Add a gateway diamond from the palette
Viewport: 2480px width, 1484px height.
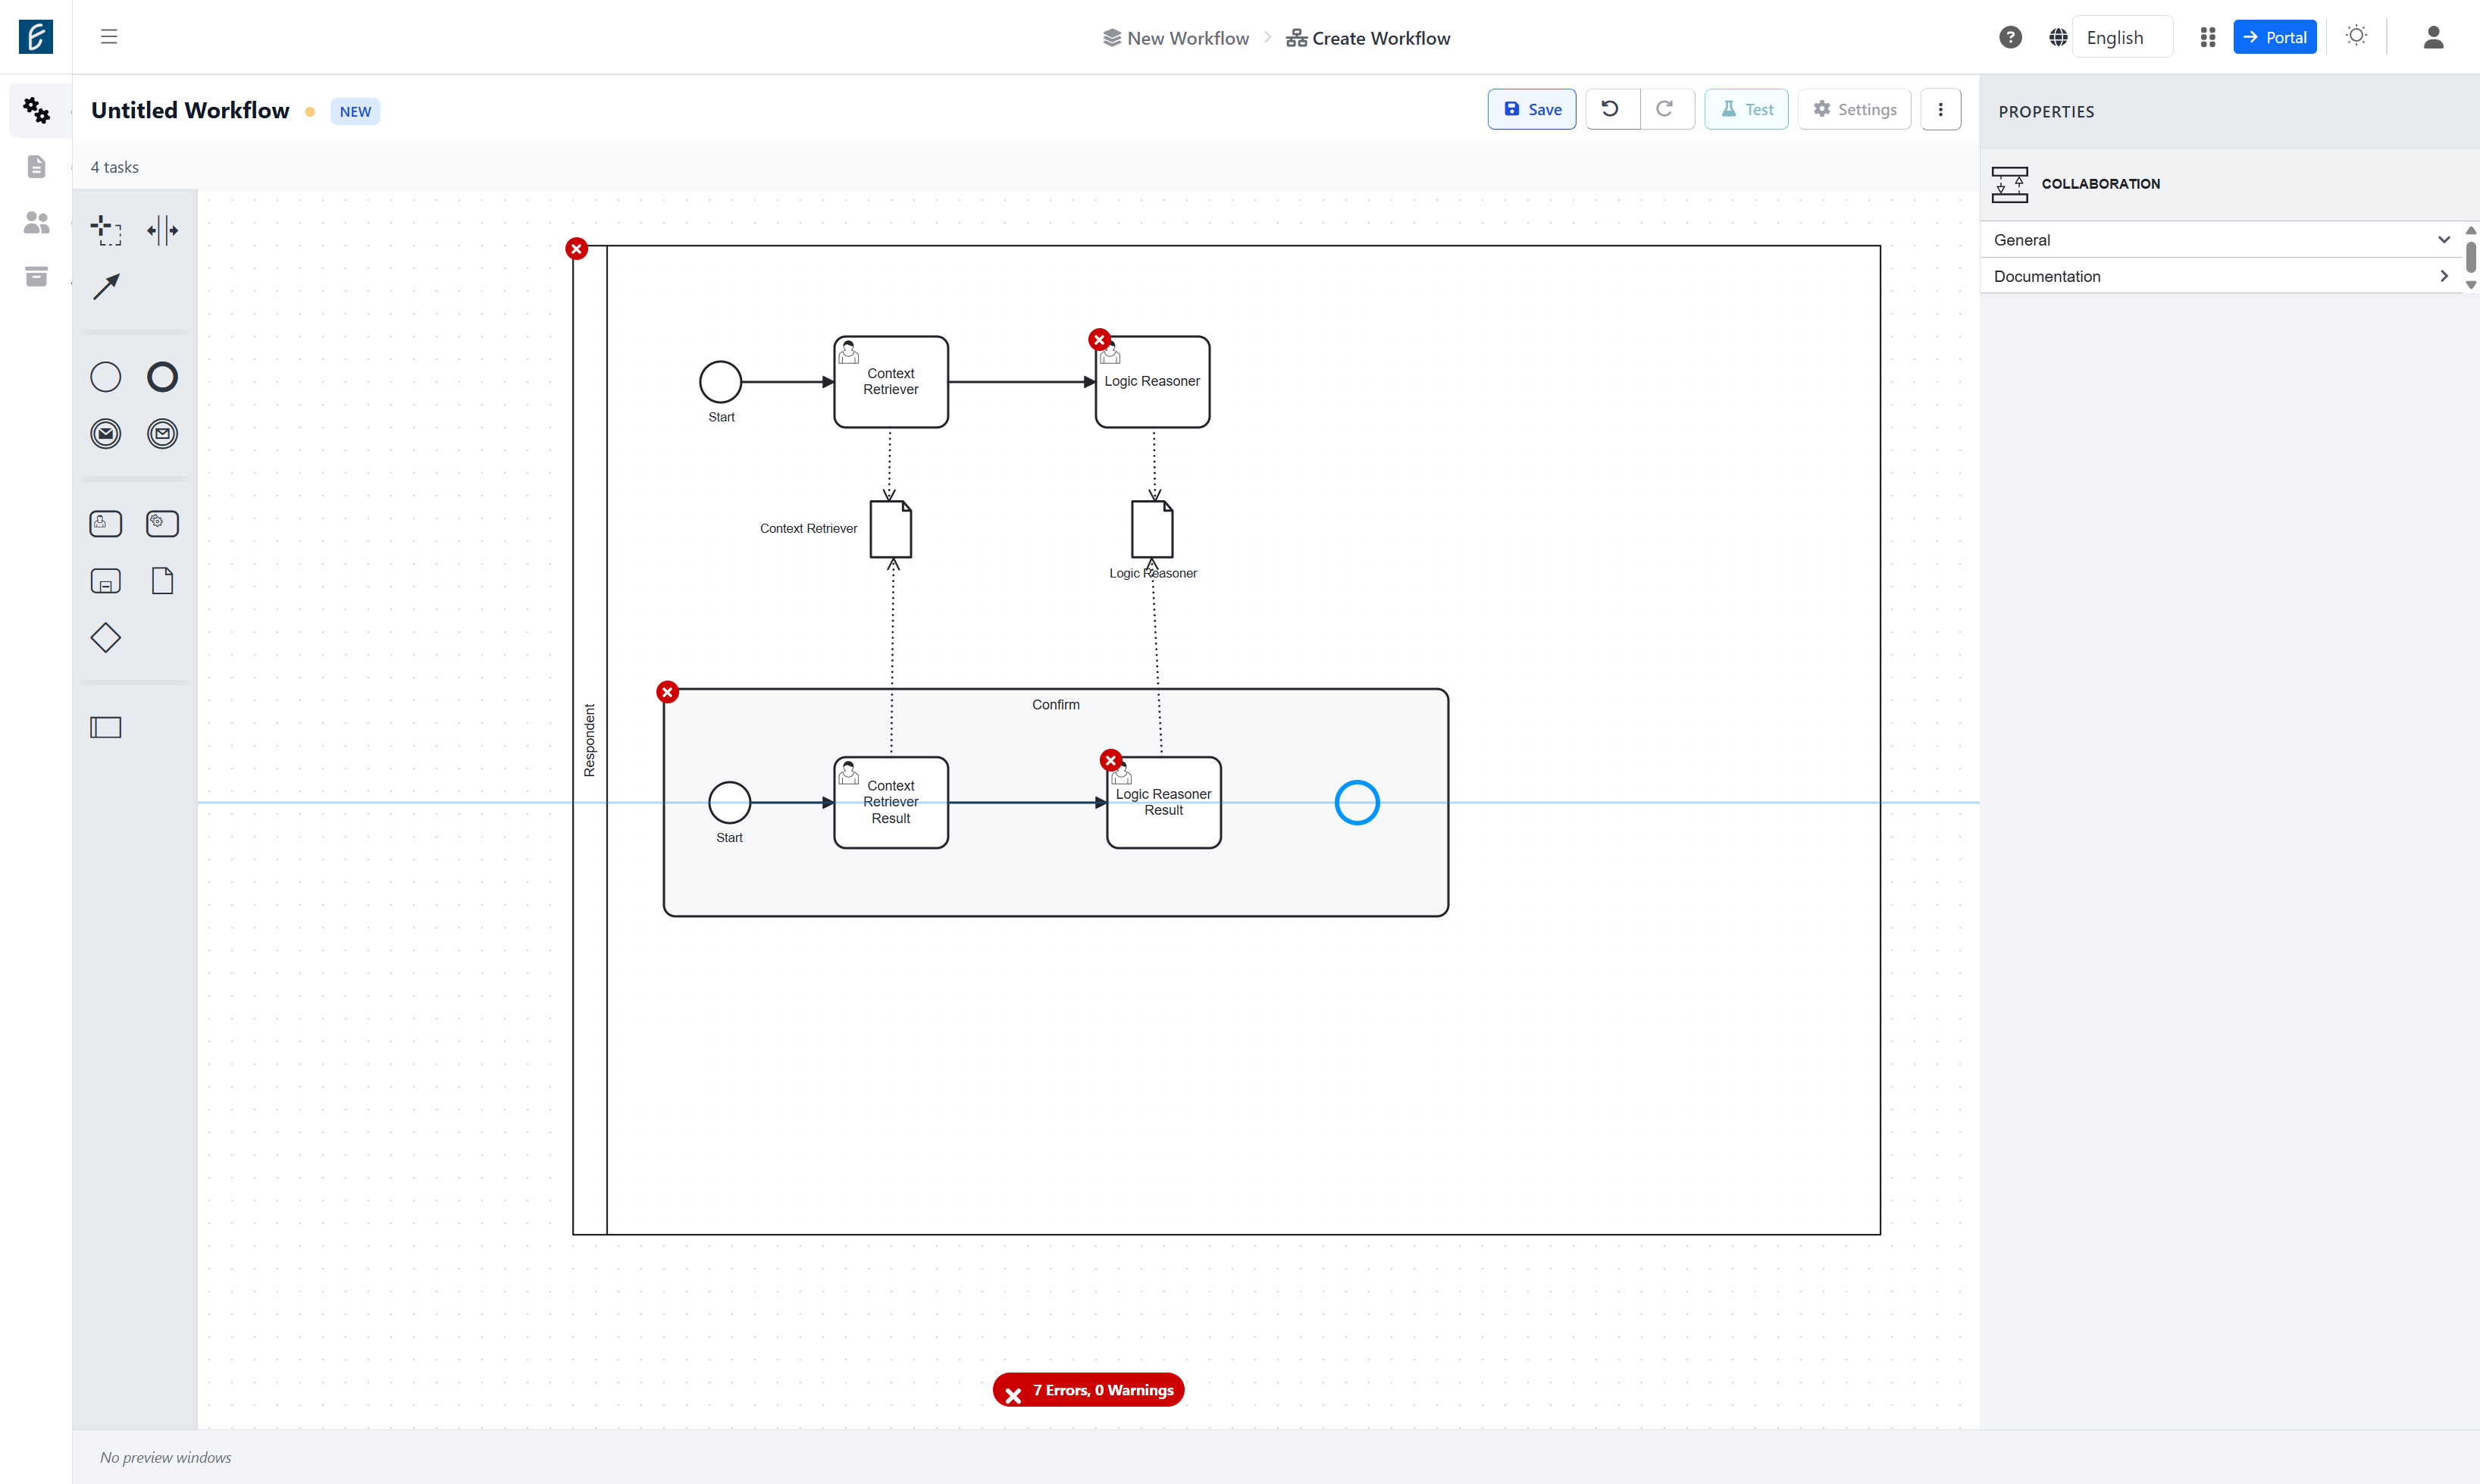click(x=106, y=638)
